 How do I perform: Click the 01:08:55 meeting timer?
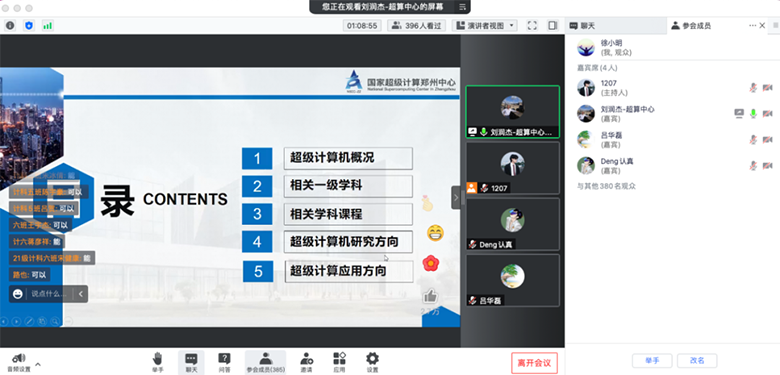(x=362, y=25)
